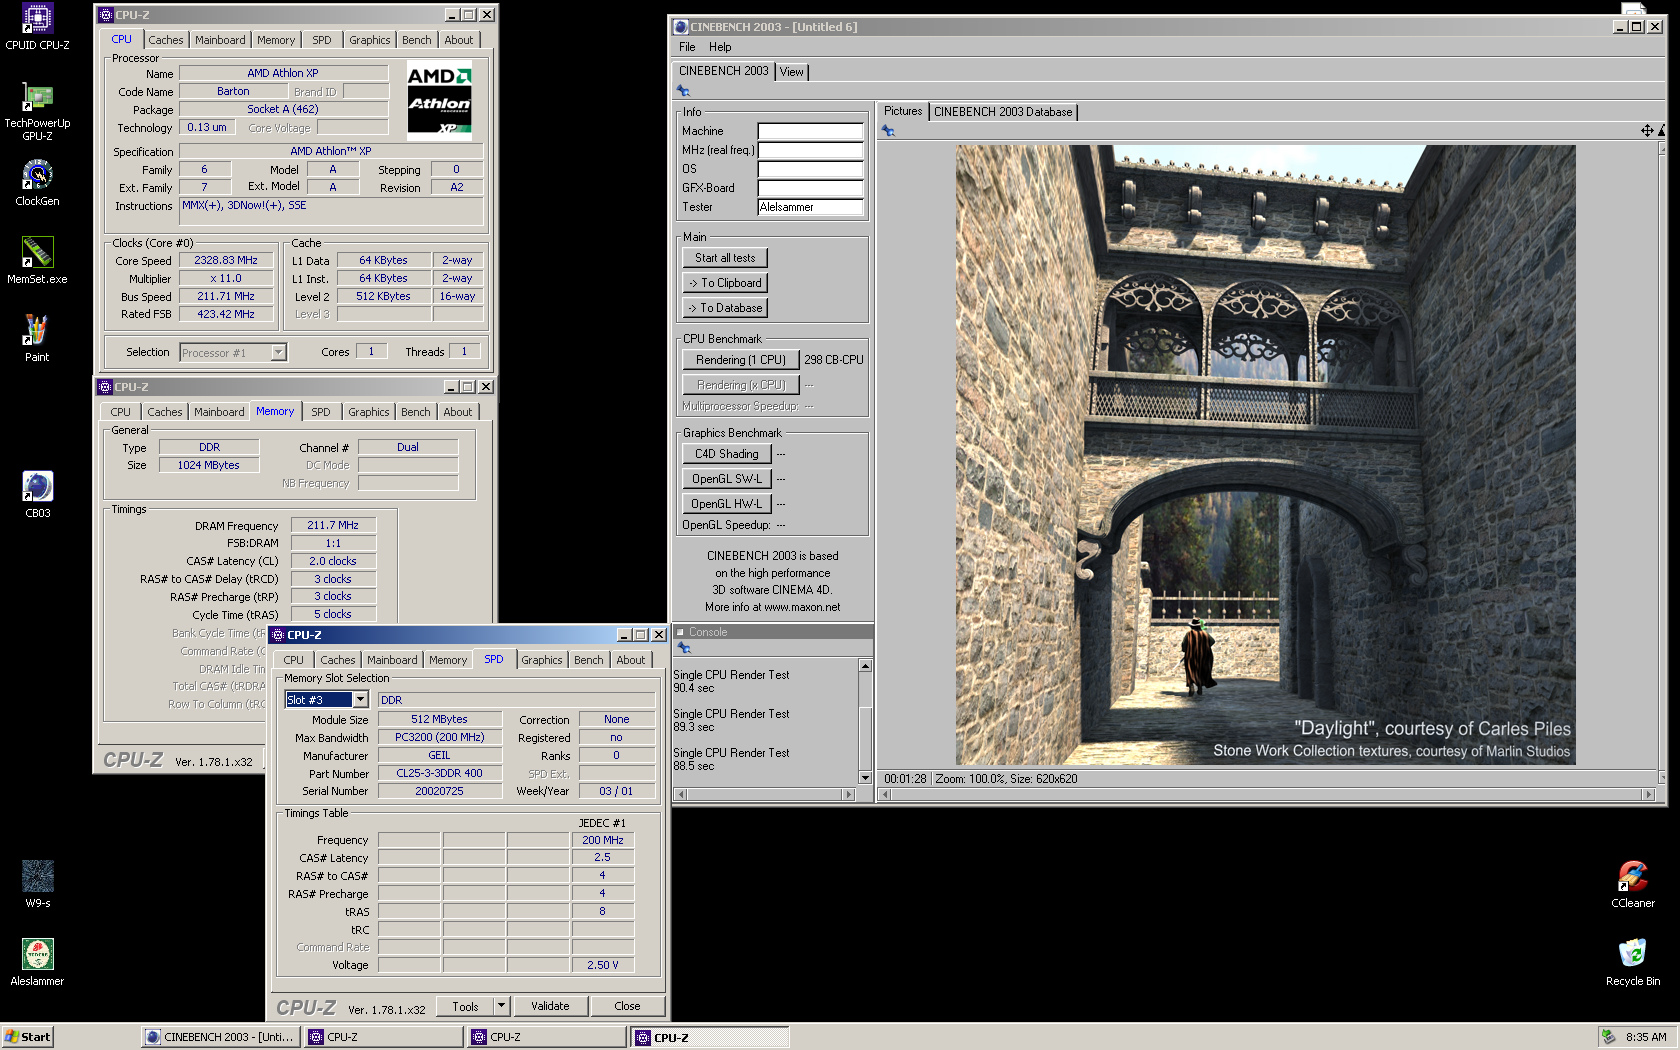Click the Console scrollbar up arrow

click(865, 665)
